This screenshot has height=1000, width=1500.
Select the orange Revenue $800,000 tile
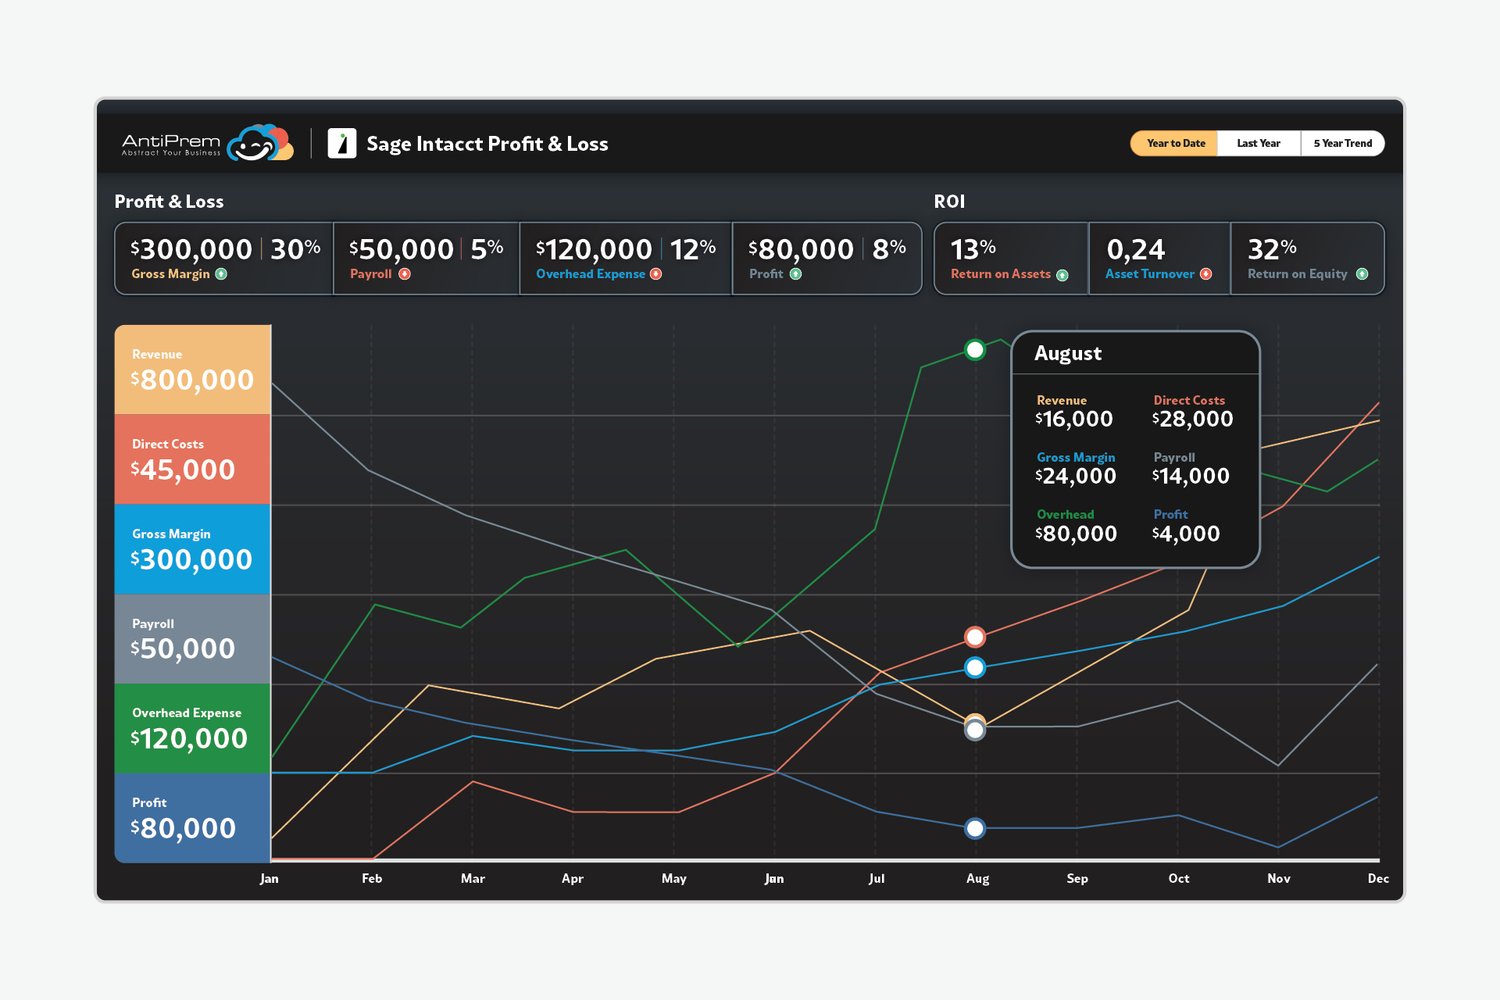pos(193,370)
